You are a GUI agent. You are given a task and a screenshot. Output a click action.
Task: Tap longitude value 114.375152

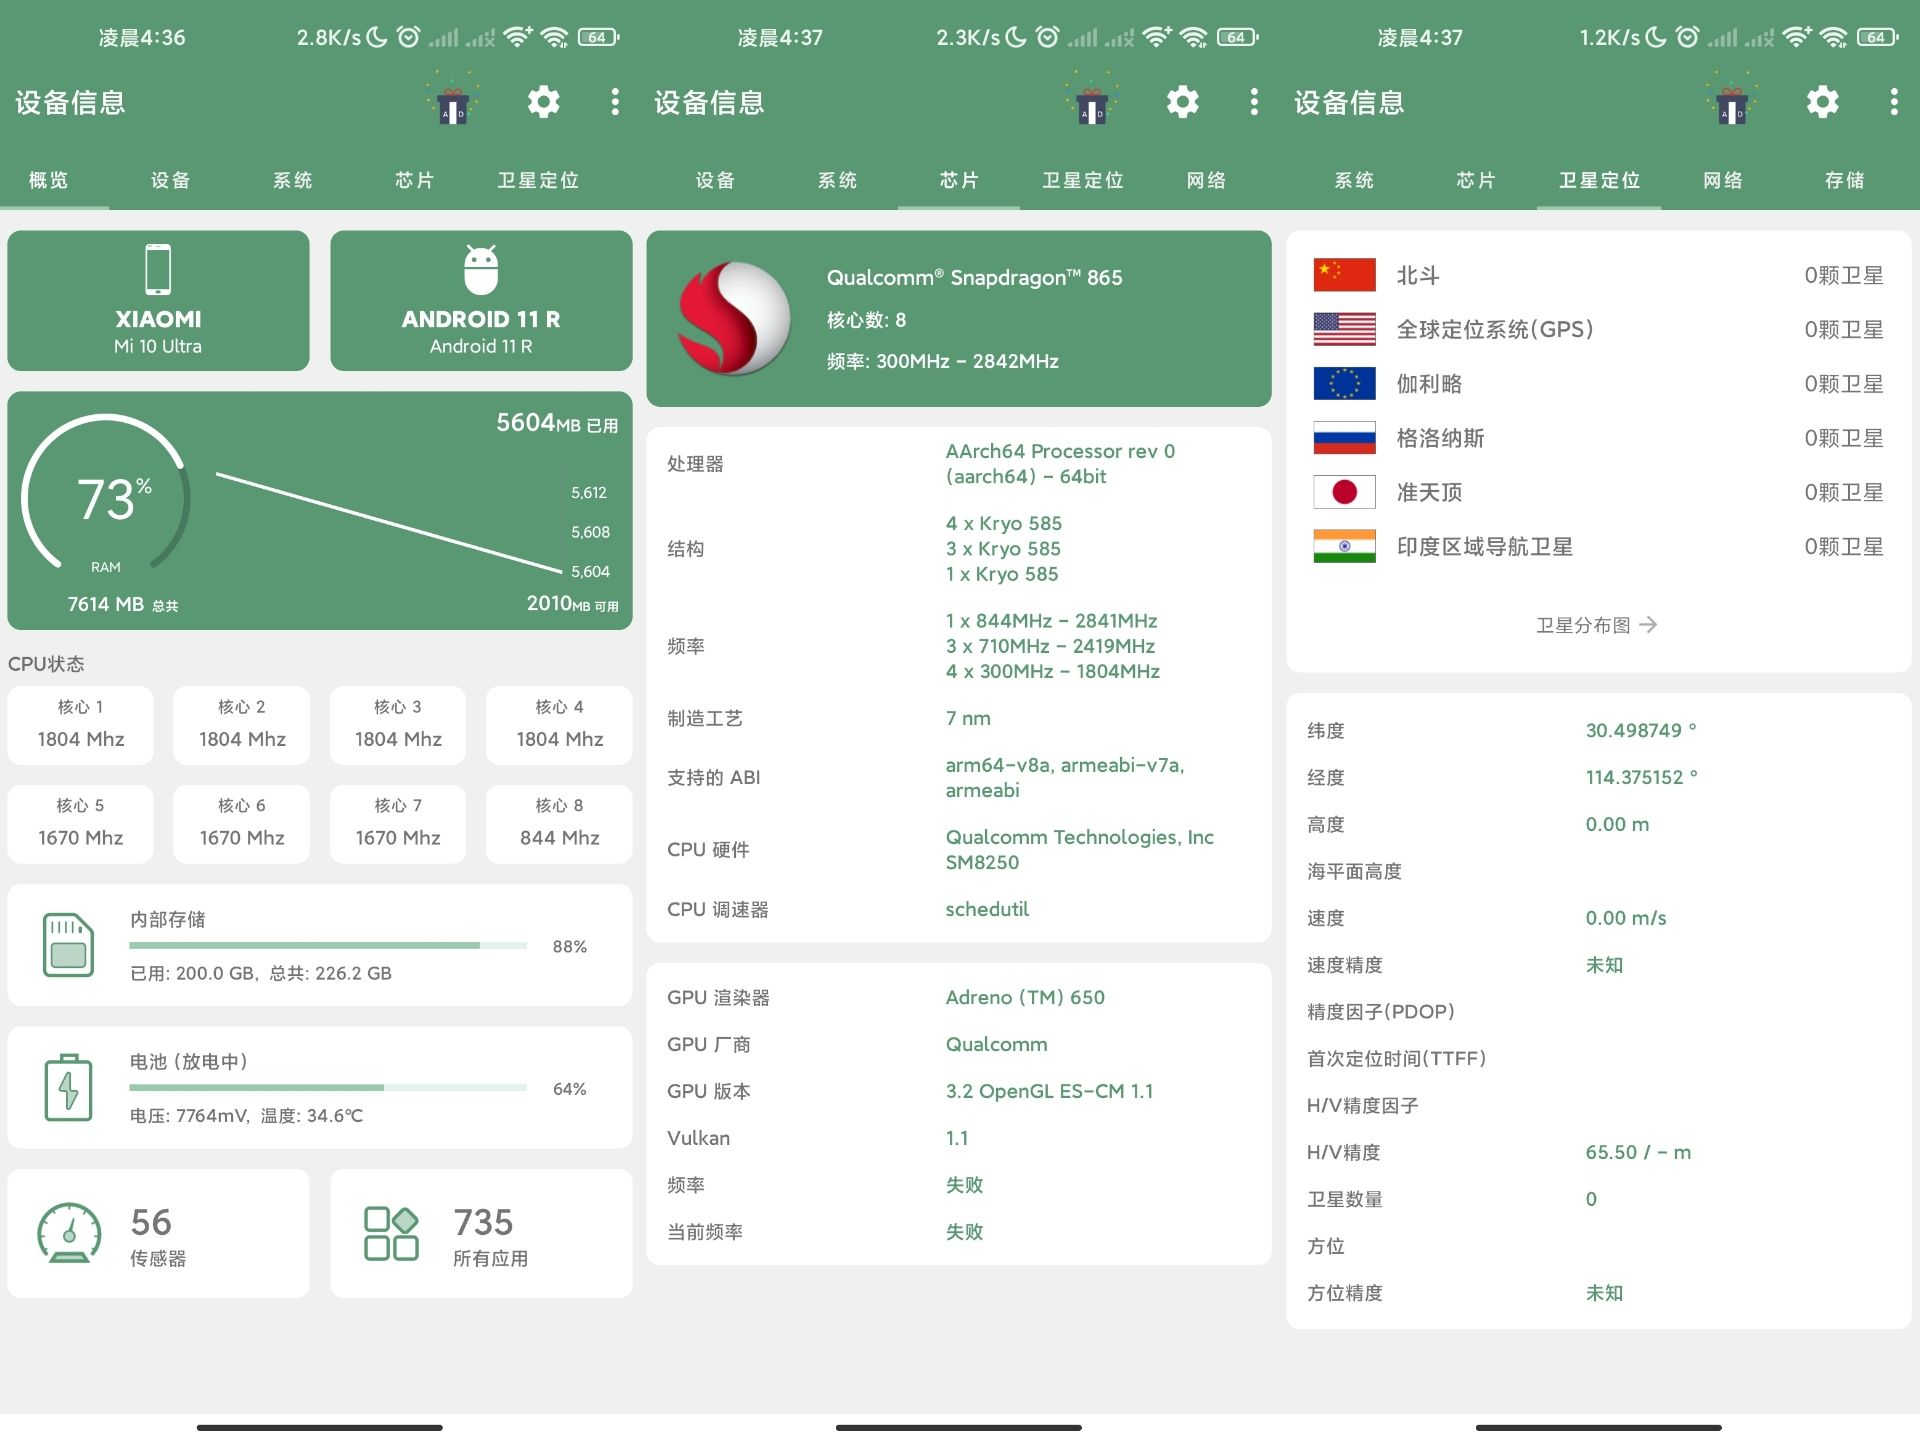coord(1641,777)
